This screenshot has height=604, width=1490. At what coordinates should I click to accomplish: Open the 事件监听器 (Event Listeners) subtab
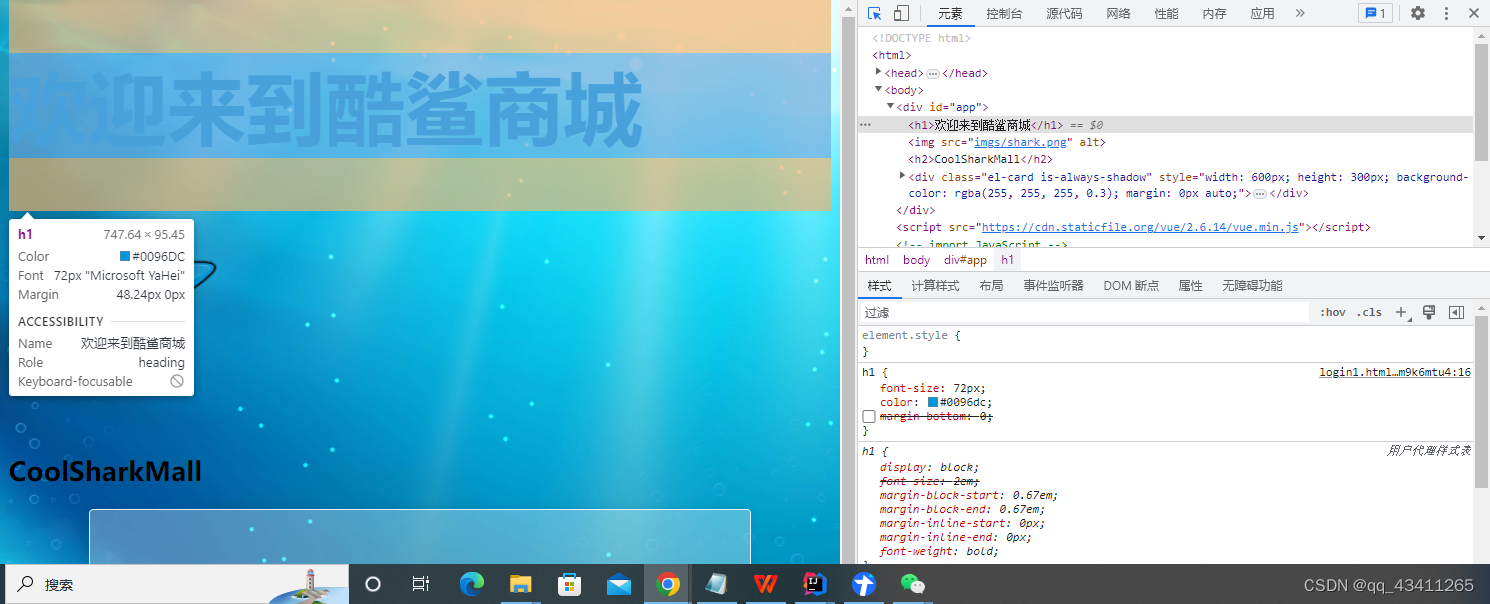pyautogui.click(x=1053, y=286)
